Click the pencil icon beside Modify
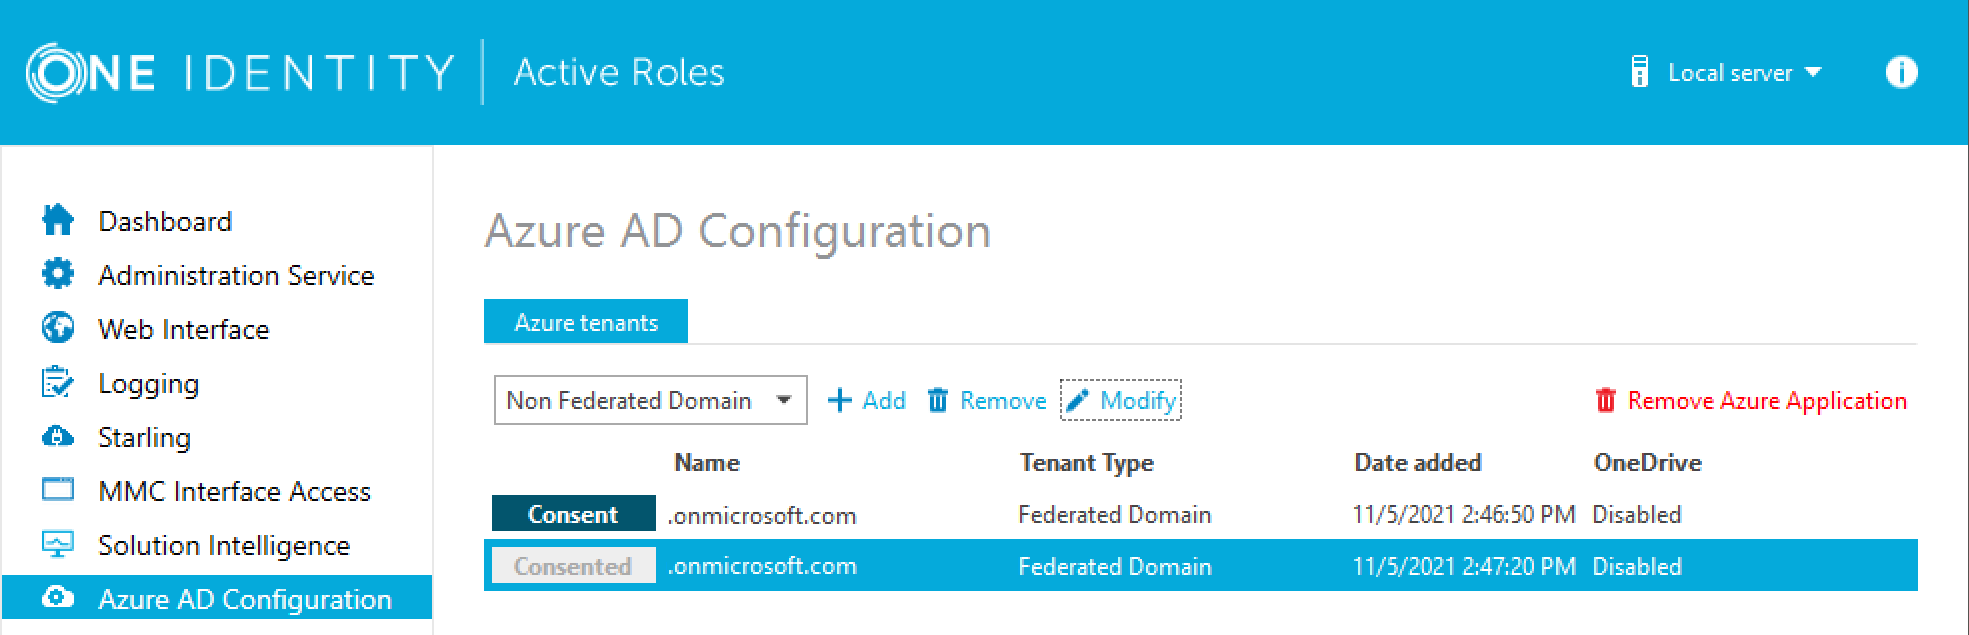The width and height of the screenshot is (1969, 635). (1077, 401)
